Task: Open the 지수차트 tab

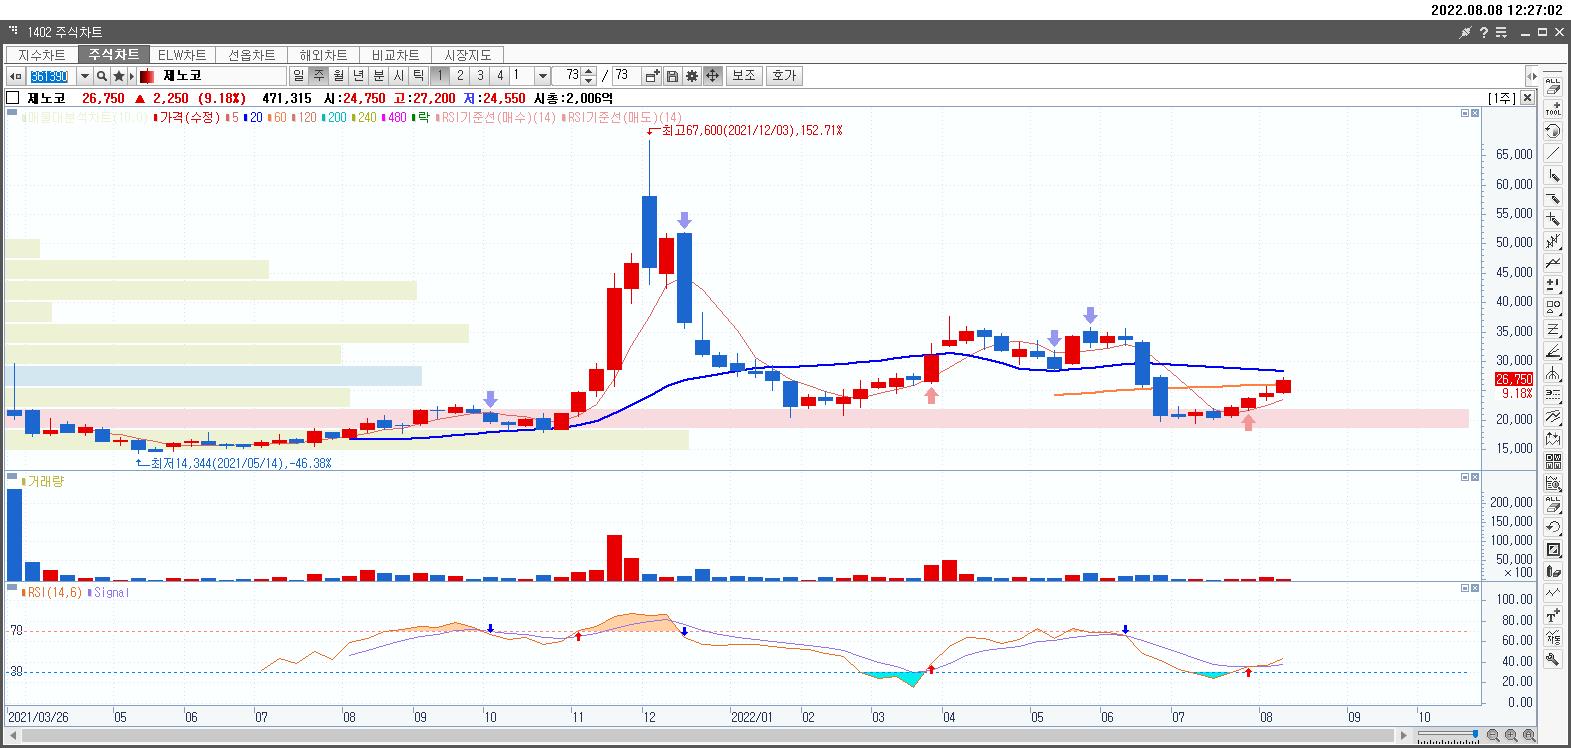Action: tap(41, 55)
